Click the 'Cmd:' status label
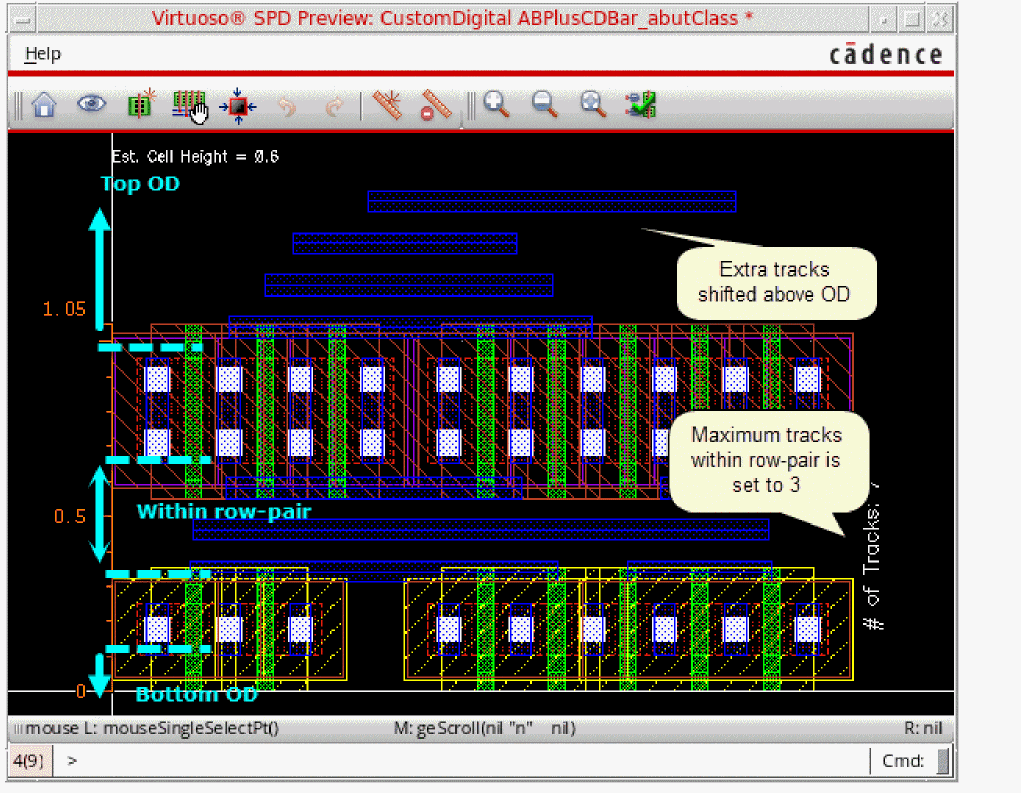The image size is (1021, 793). click(902, 760)
